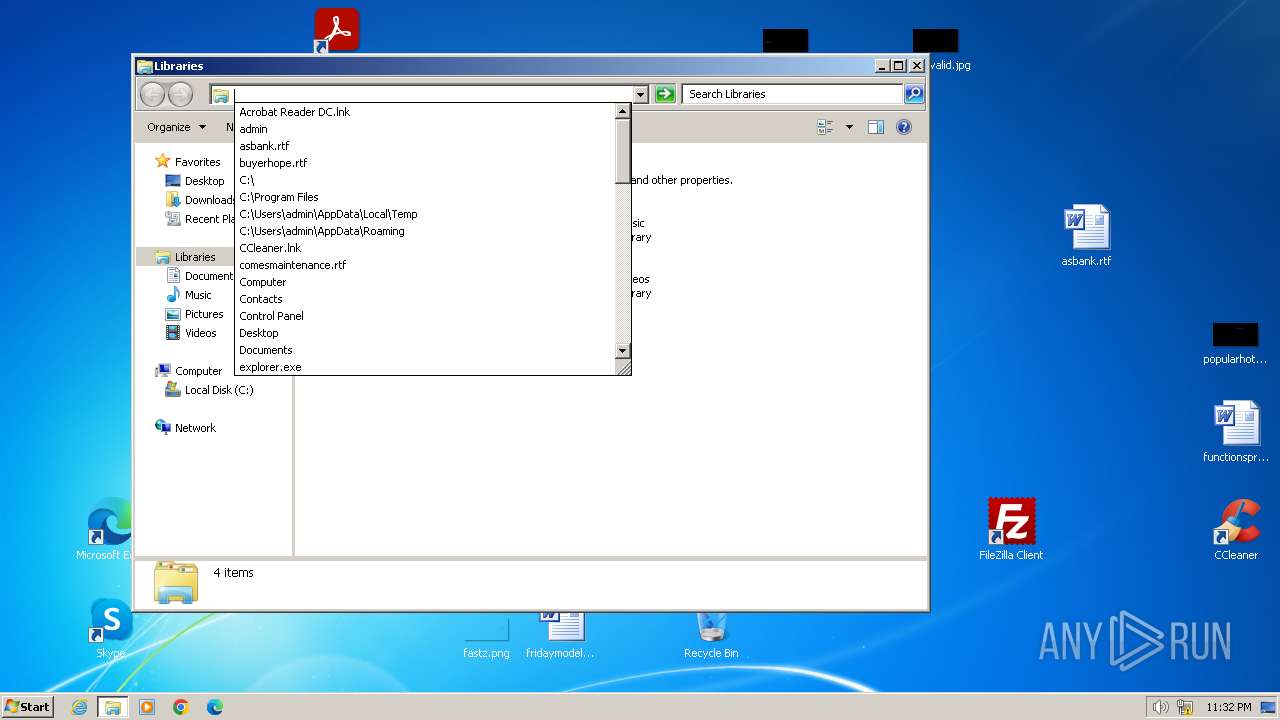Viewport: 1280px width, 720px height.
Task: Click the Edge taskbar icon
Action: [215, 707]
